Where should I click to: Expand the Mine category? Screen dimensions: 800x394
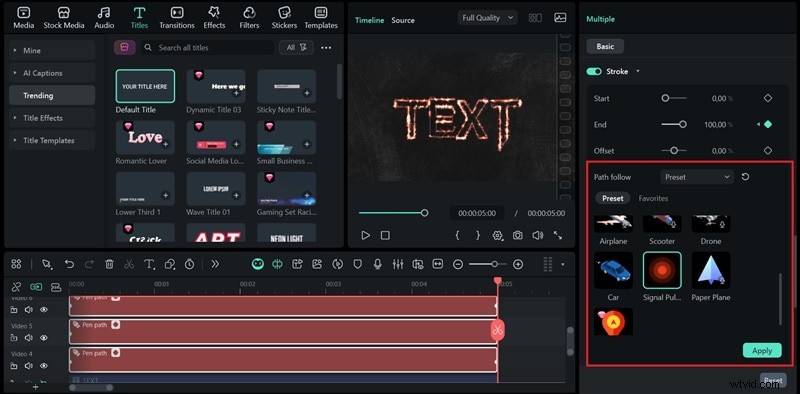tap(52, 51)
